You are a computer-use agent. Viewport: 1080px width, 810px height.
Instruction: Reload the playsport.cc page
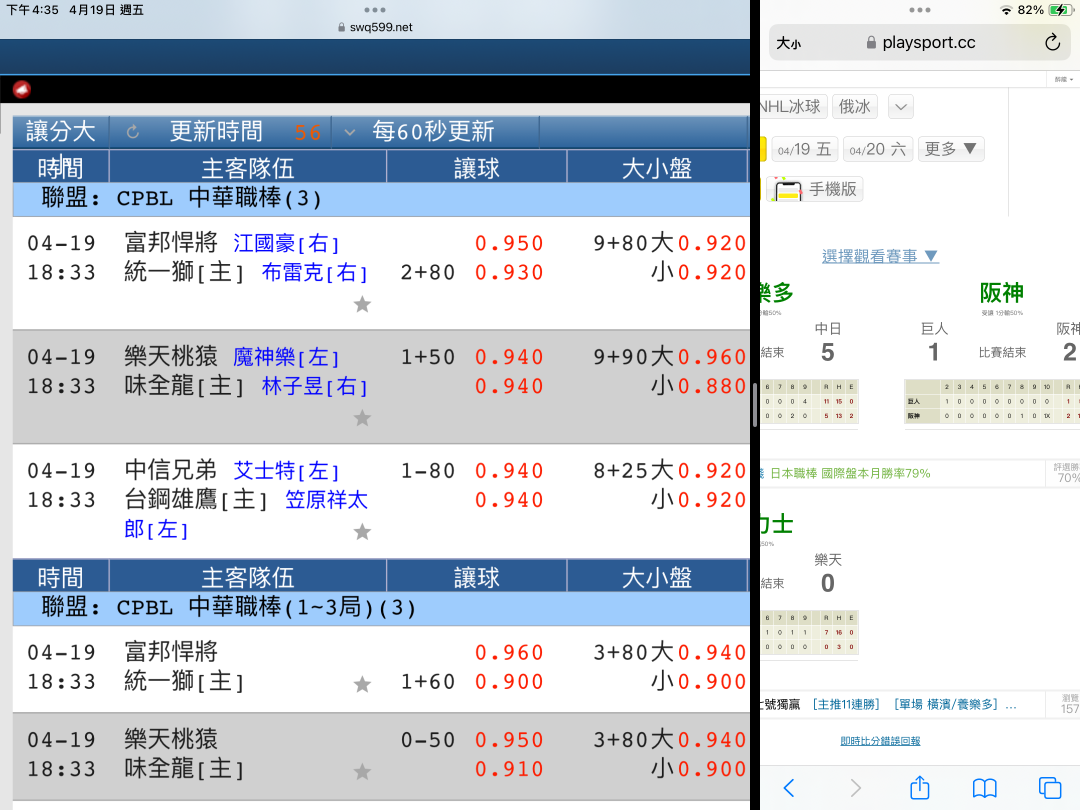coord(1052,43)
